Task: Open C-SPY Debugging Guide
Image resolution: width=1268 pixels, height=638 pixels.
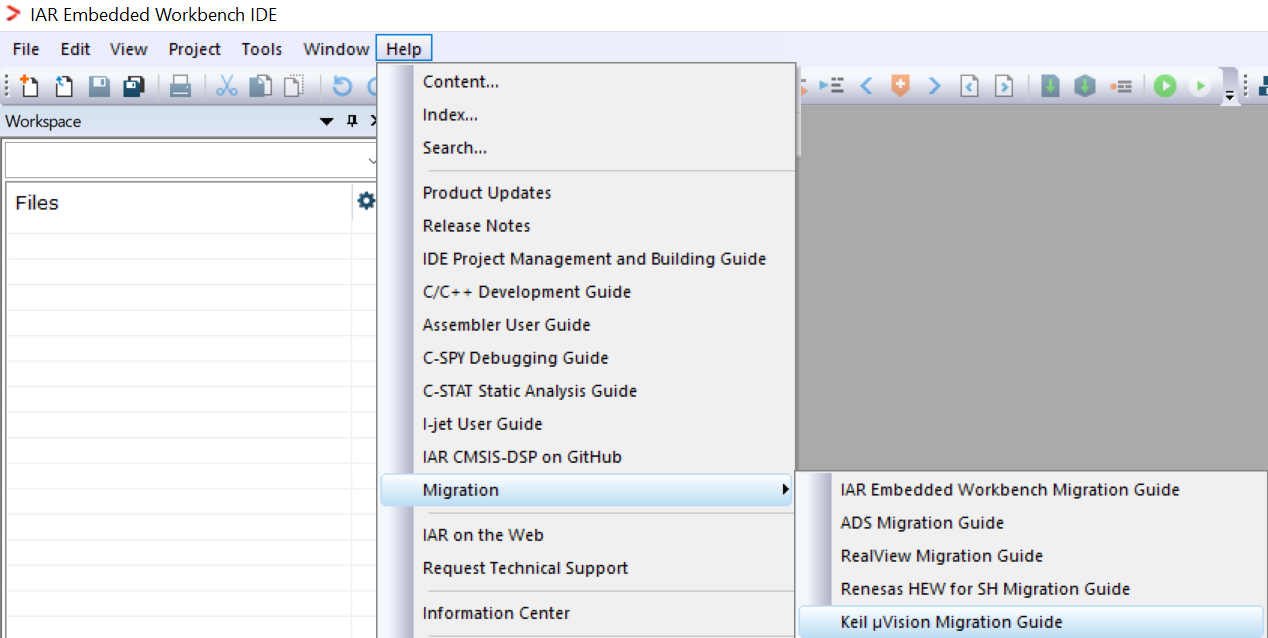Action: (x=515, y=358)
